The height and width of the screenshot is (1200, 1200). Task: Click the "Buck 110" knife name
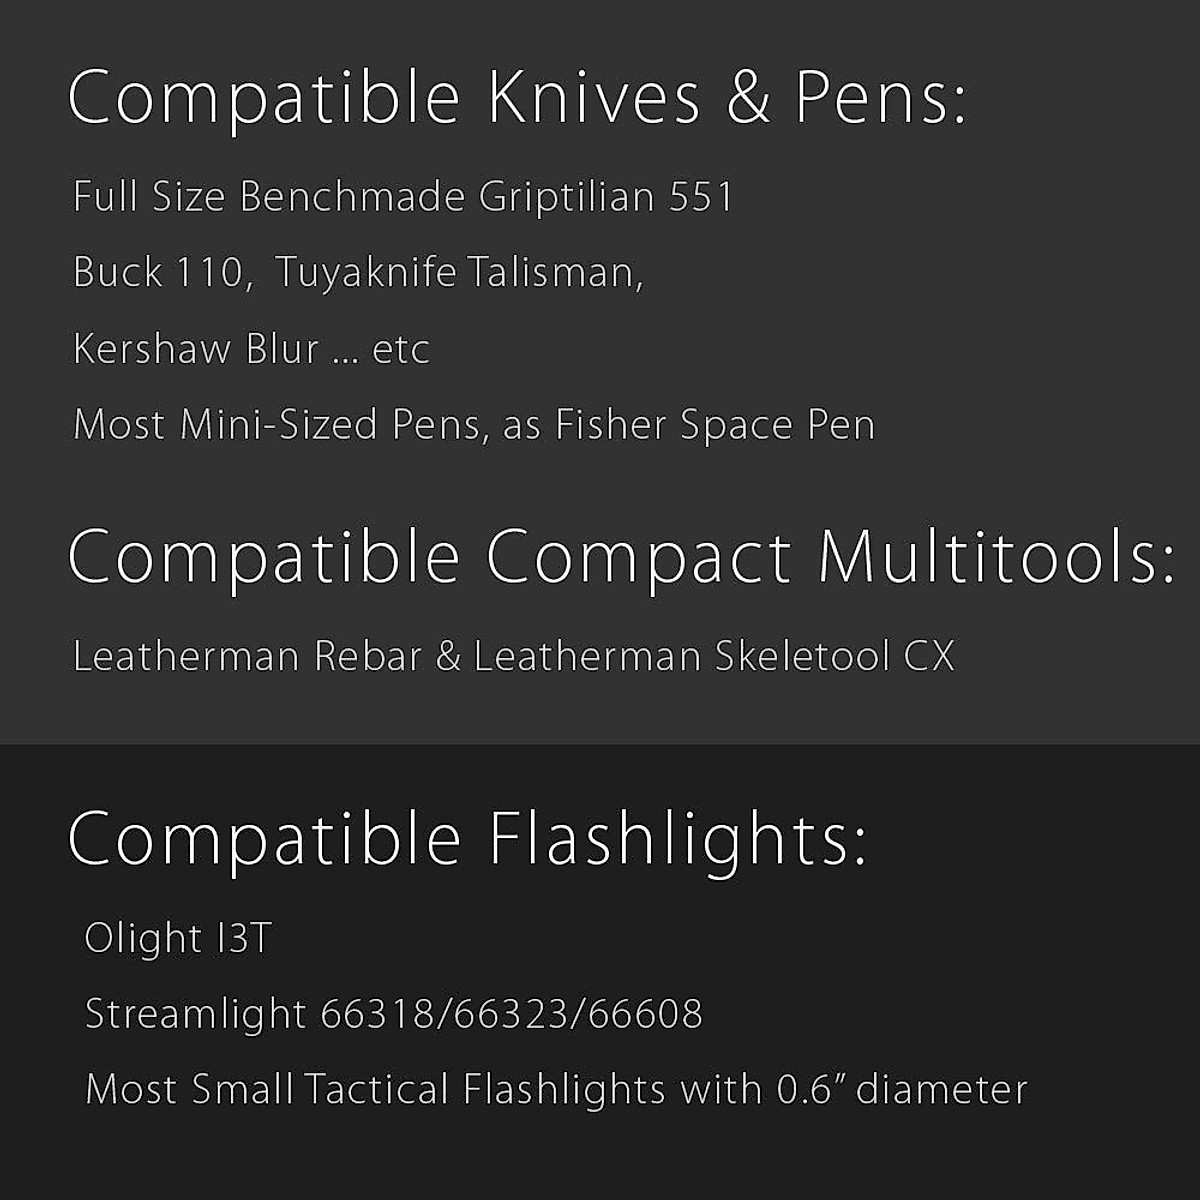(157, 272)
